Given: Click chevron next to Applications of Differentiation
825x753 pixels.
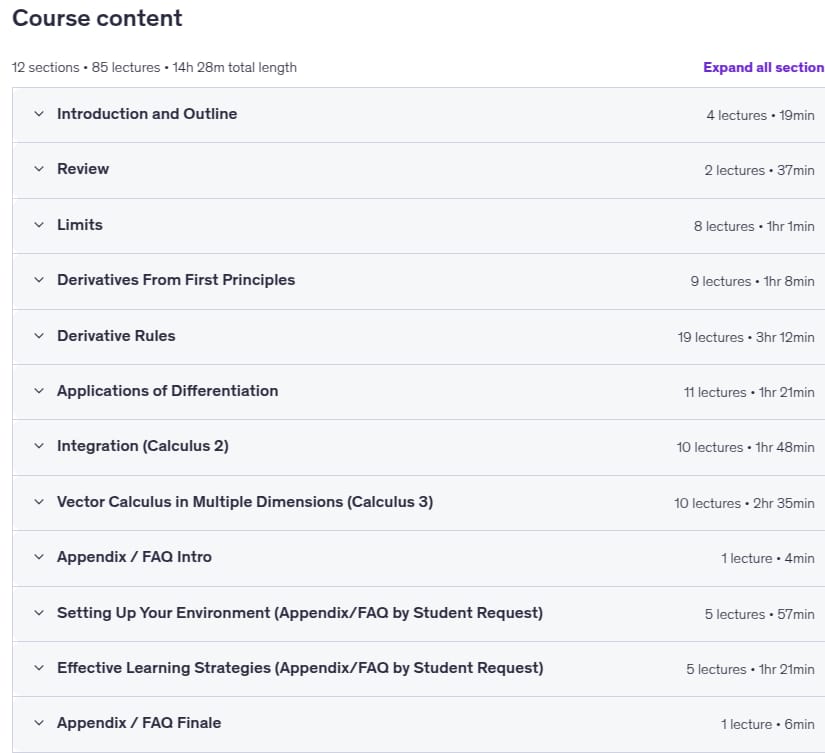Looking at the screenshot, I should [x=39, y=391].
